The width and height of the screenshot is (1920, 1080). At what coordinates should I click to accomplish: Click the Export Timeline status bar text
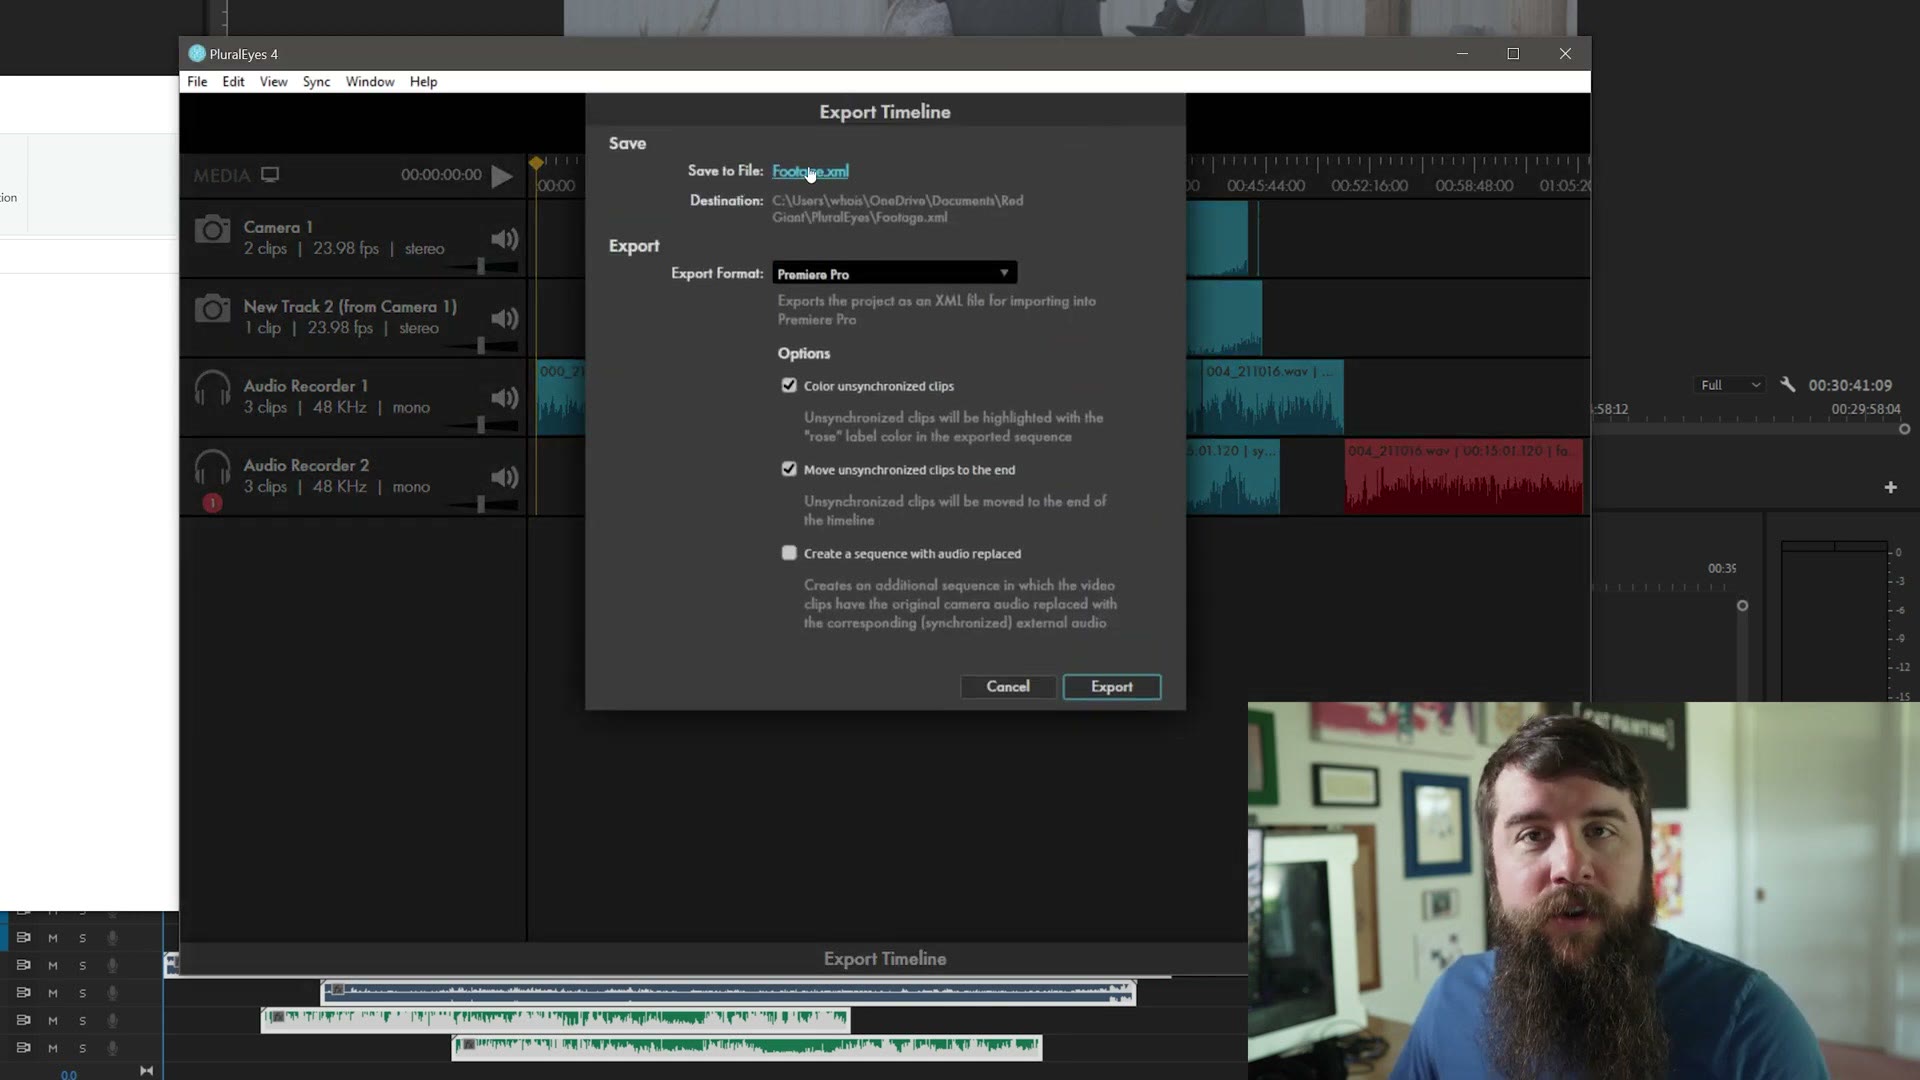[x=885, y=959]
